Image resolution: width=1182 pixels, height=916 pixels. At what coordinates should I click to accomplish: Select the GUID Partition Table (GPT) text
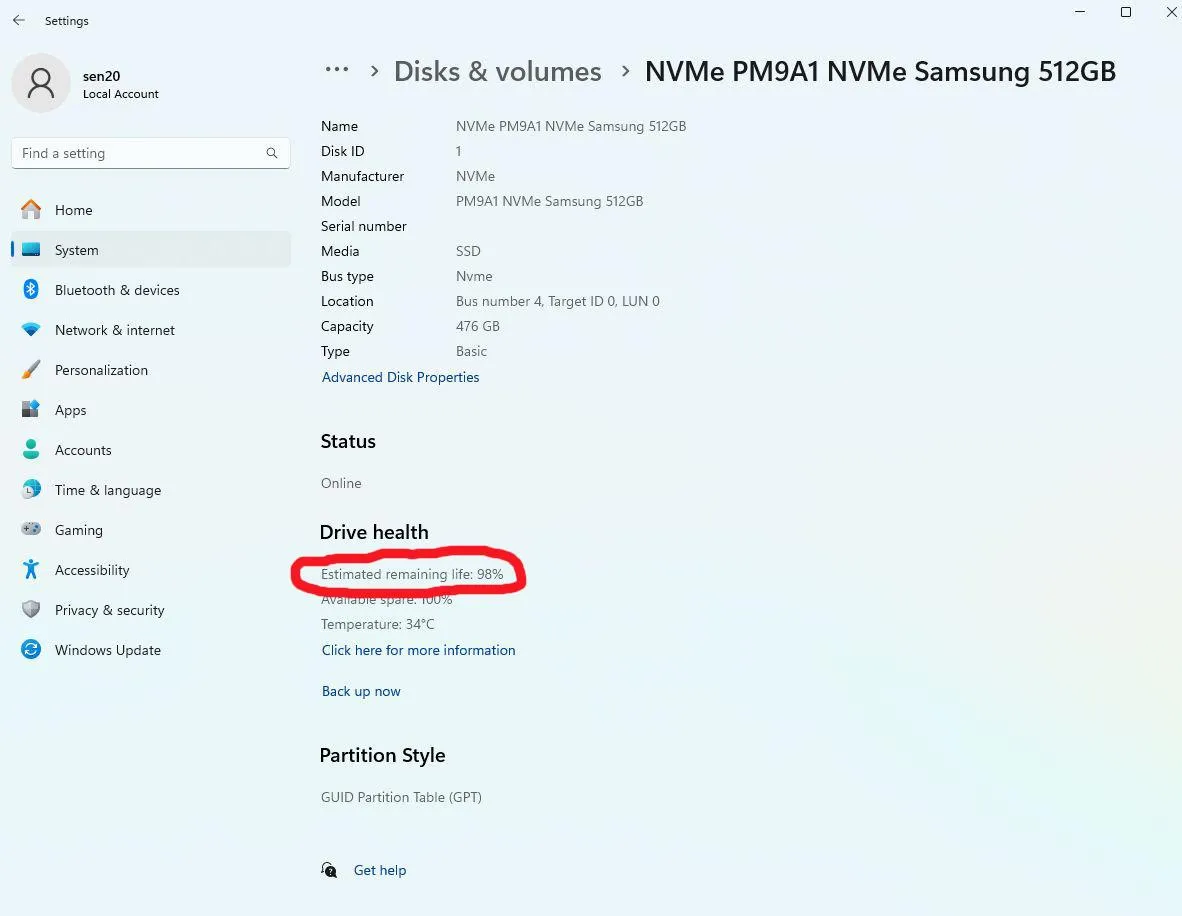(401, 797)
